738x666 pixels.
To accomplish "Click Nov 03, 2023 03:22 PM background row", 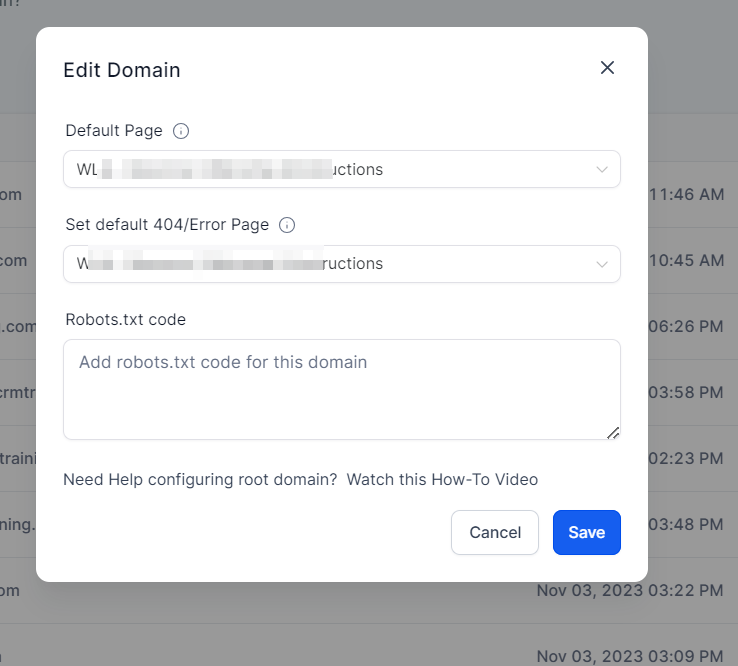I will click(x=630, y=590).
